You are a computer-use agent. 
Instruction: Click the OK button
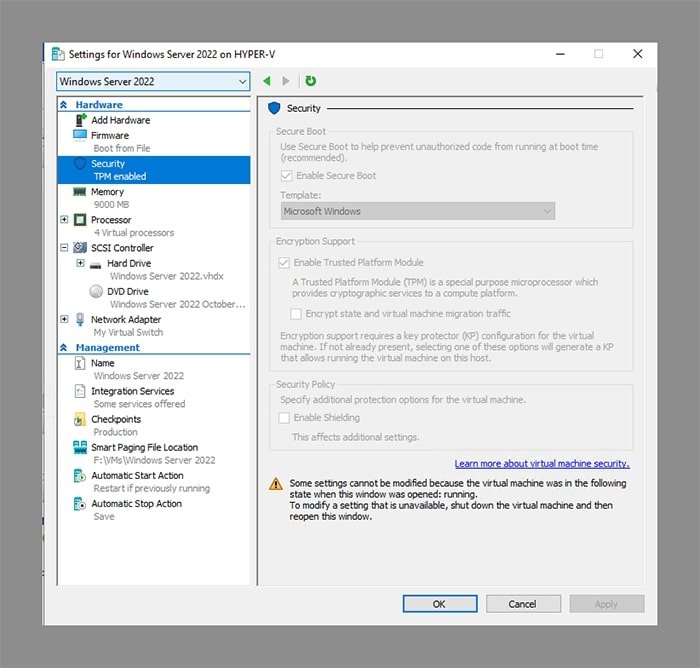coord(439,604)
